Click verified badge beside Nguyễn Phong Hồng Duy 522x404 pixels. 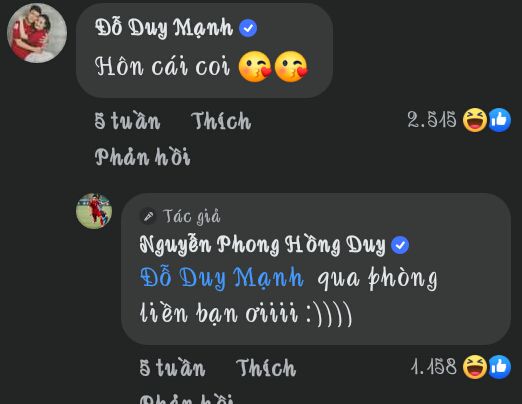(x=400, y=245)
